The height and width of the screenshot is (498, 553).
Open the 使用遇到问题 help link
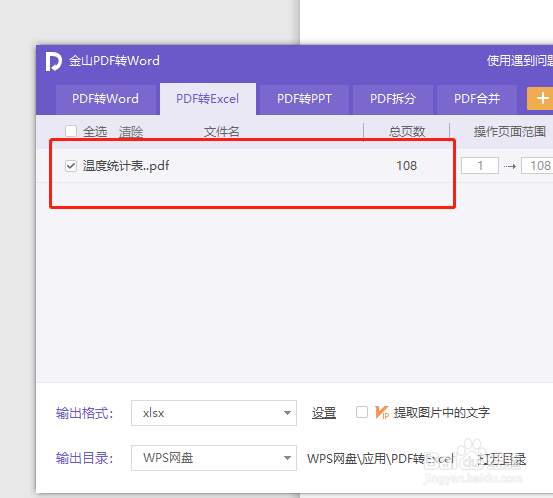tap(520, 61)
